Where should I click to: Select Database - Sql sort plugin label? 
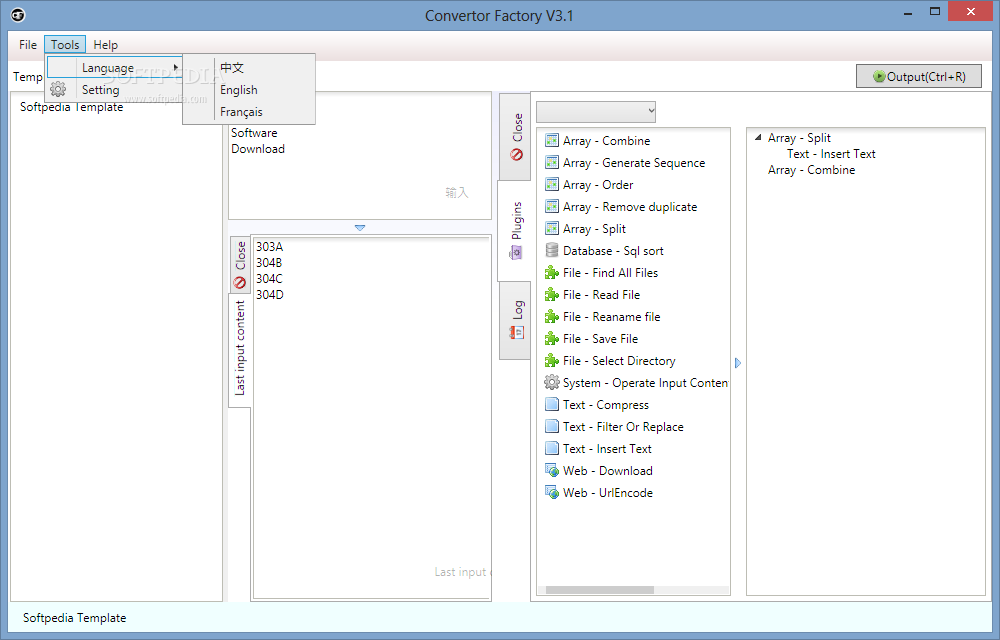coord(613,251)
